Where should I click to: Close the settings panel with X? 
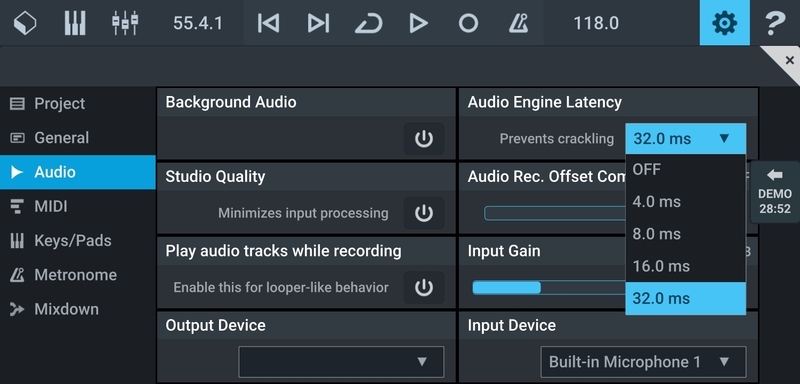(790, 60)
